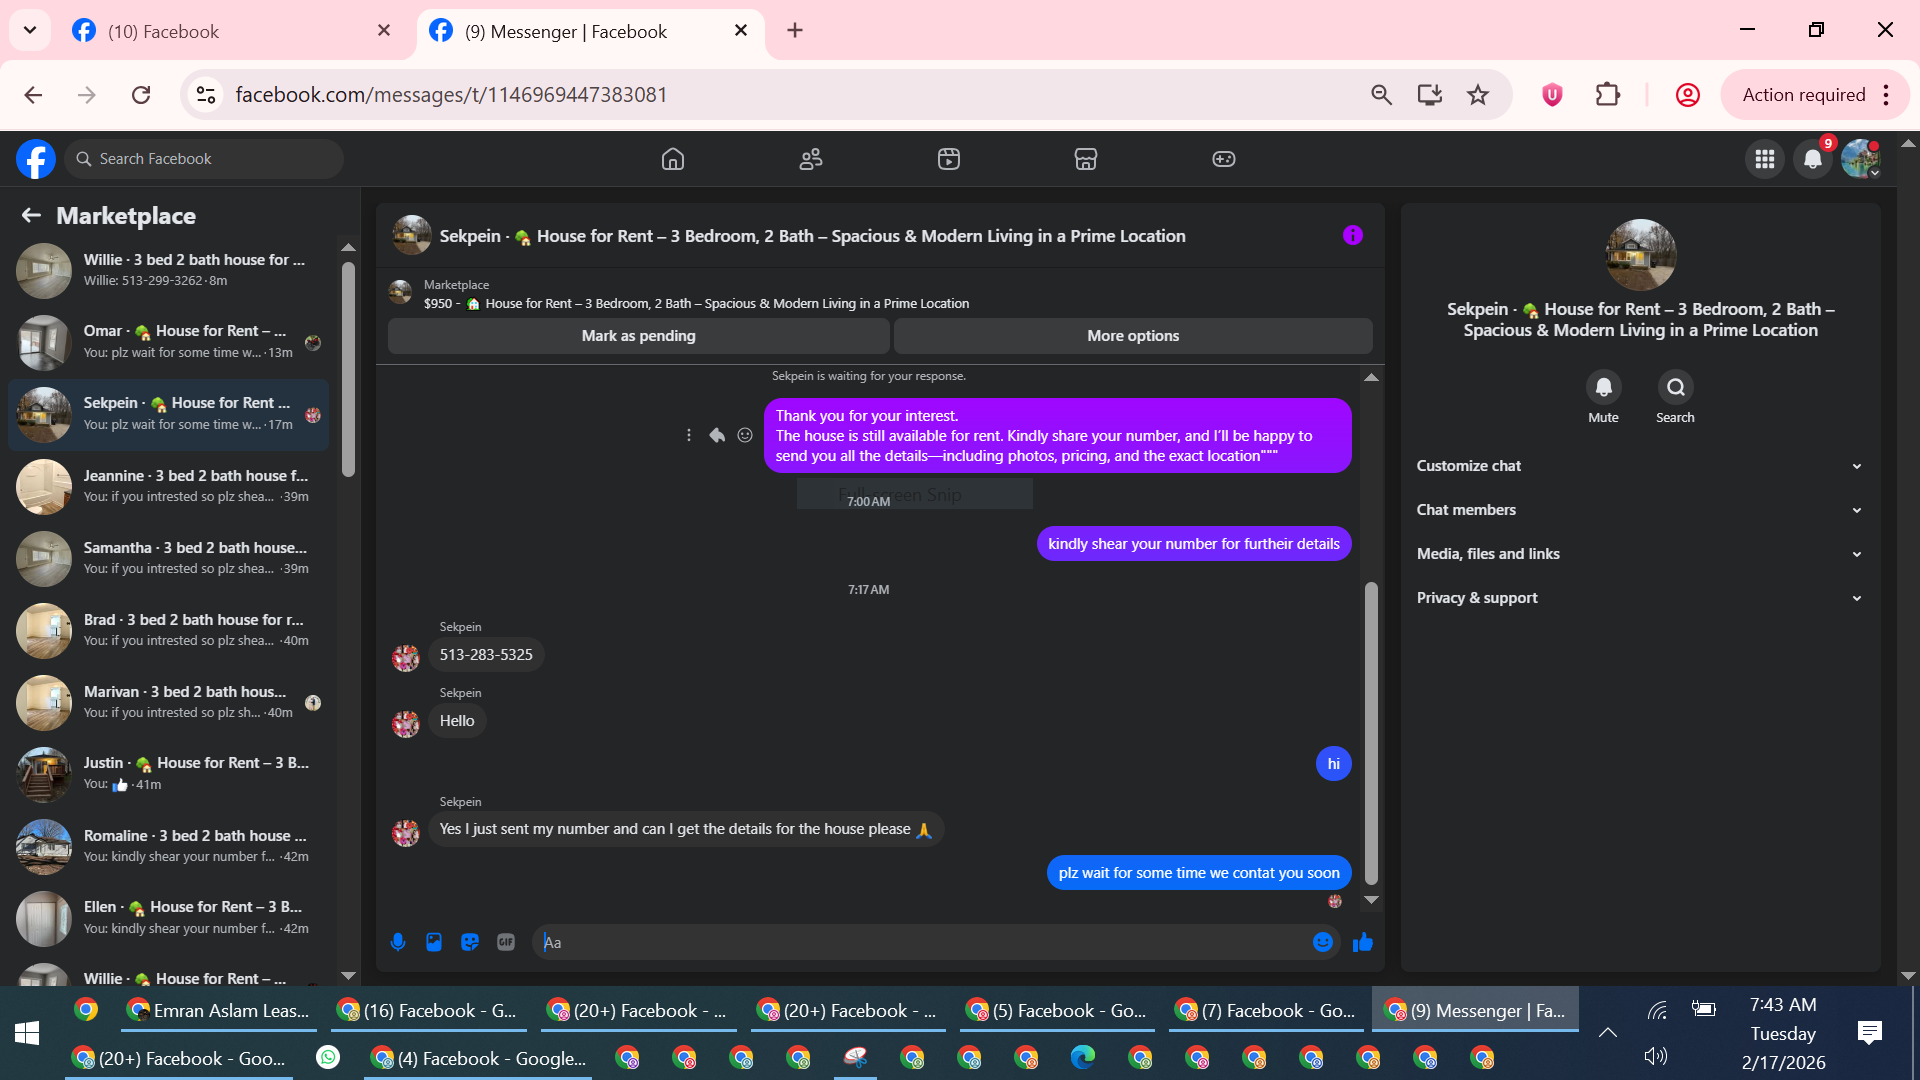Open Facebook notifications bell
1920x1080 pixels.
click(1812, 159)
